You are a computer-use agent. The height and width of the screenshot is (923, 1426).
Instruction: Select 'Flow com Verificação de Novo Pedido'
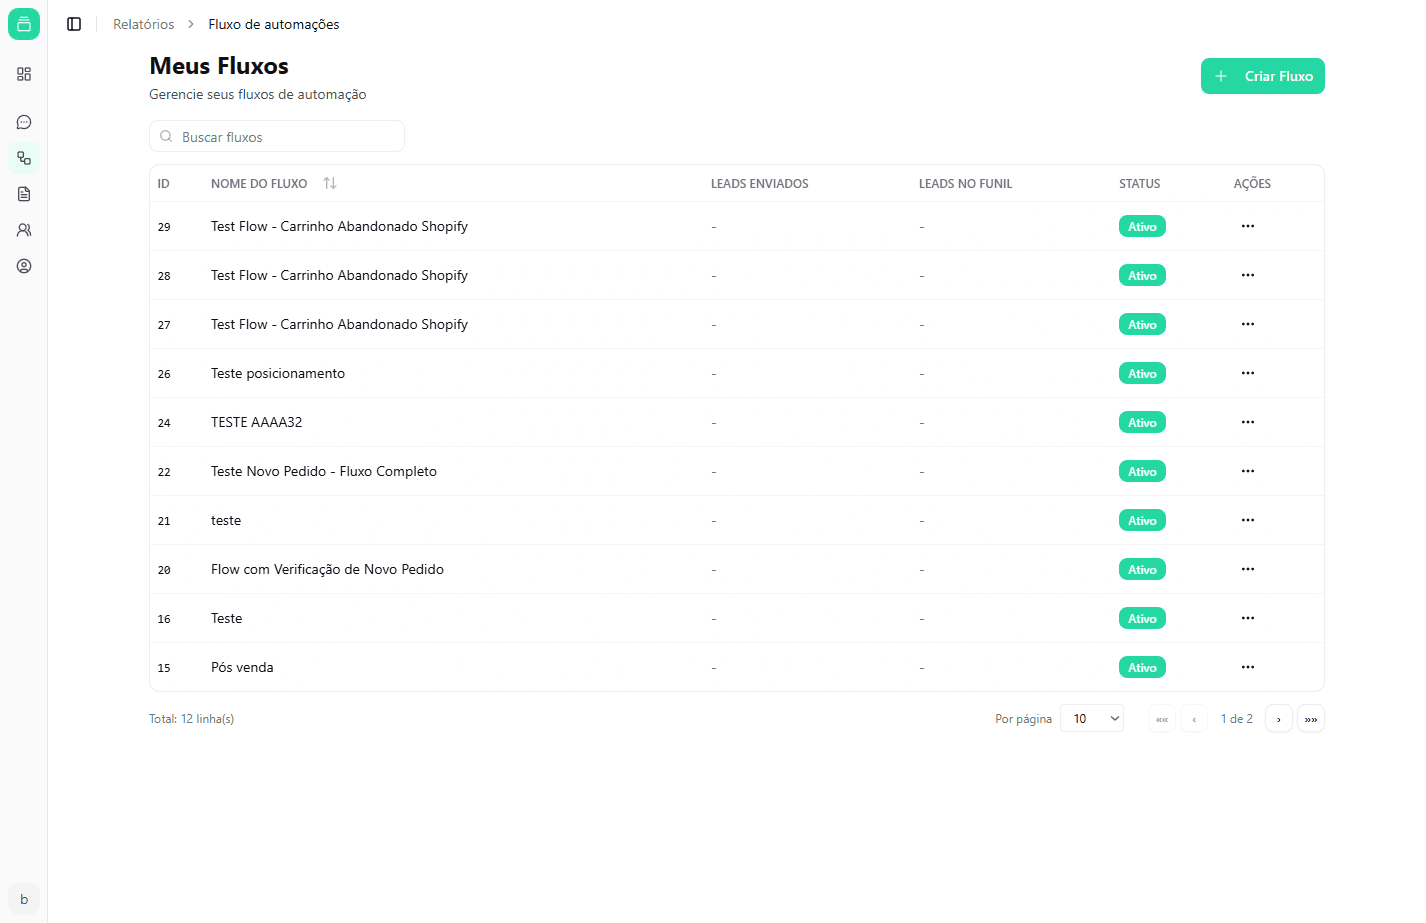coord(327,569)
